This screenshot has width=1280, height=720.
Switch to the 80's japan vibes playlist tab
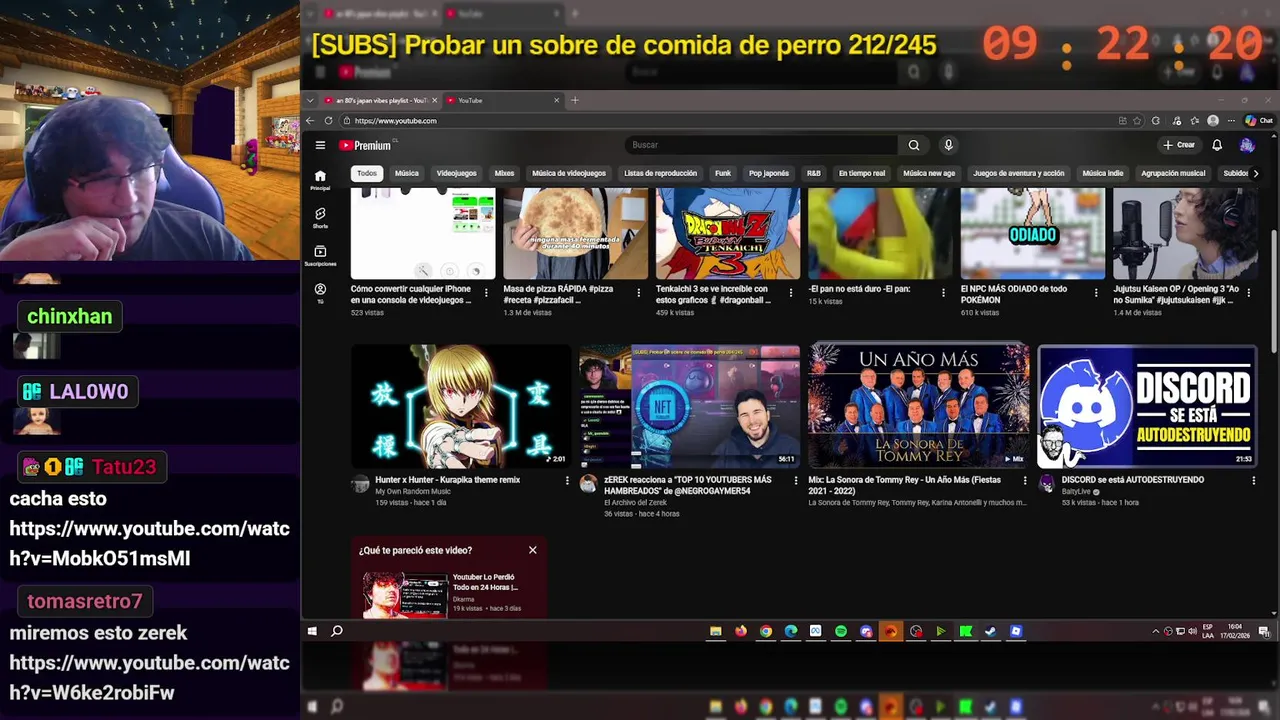click(x=378, y=100)
